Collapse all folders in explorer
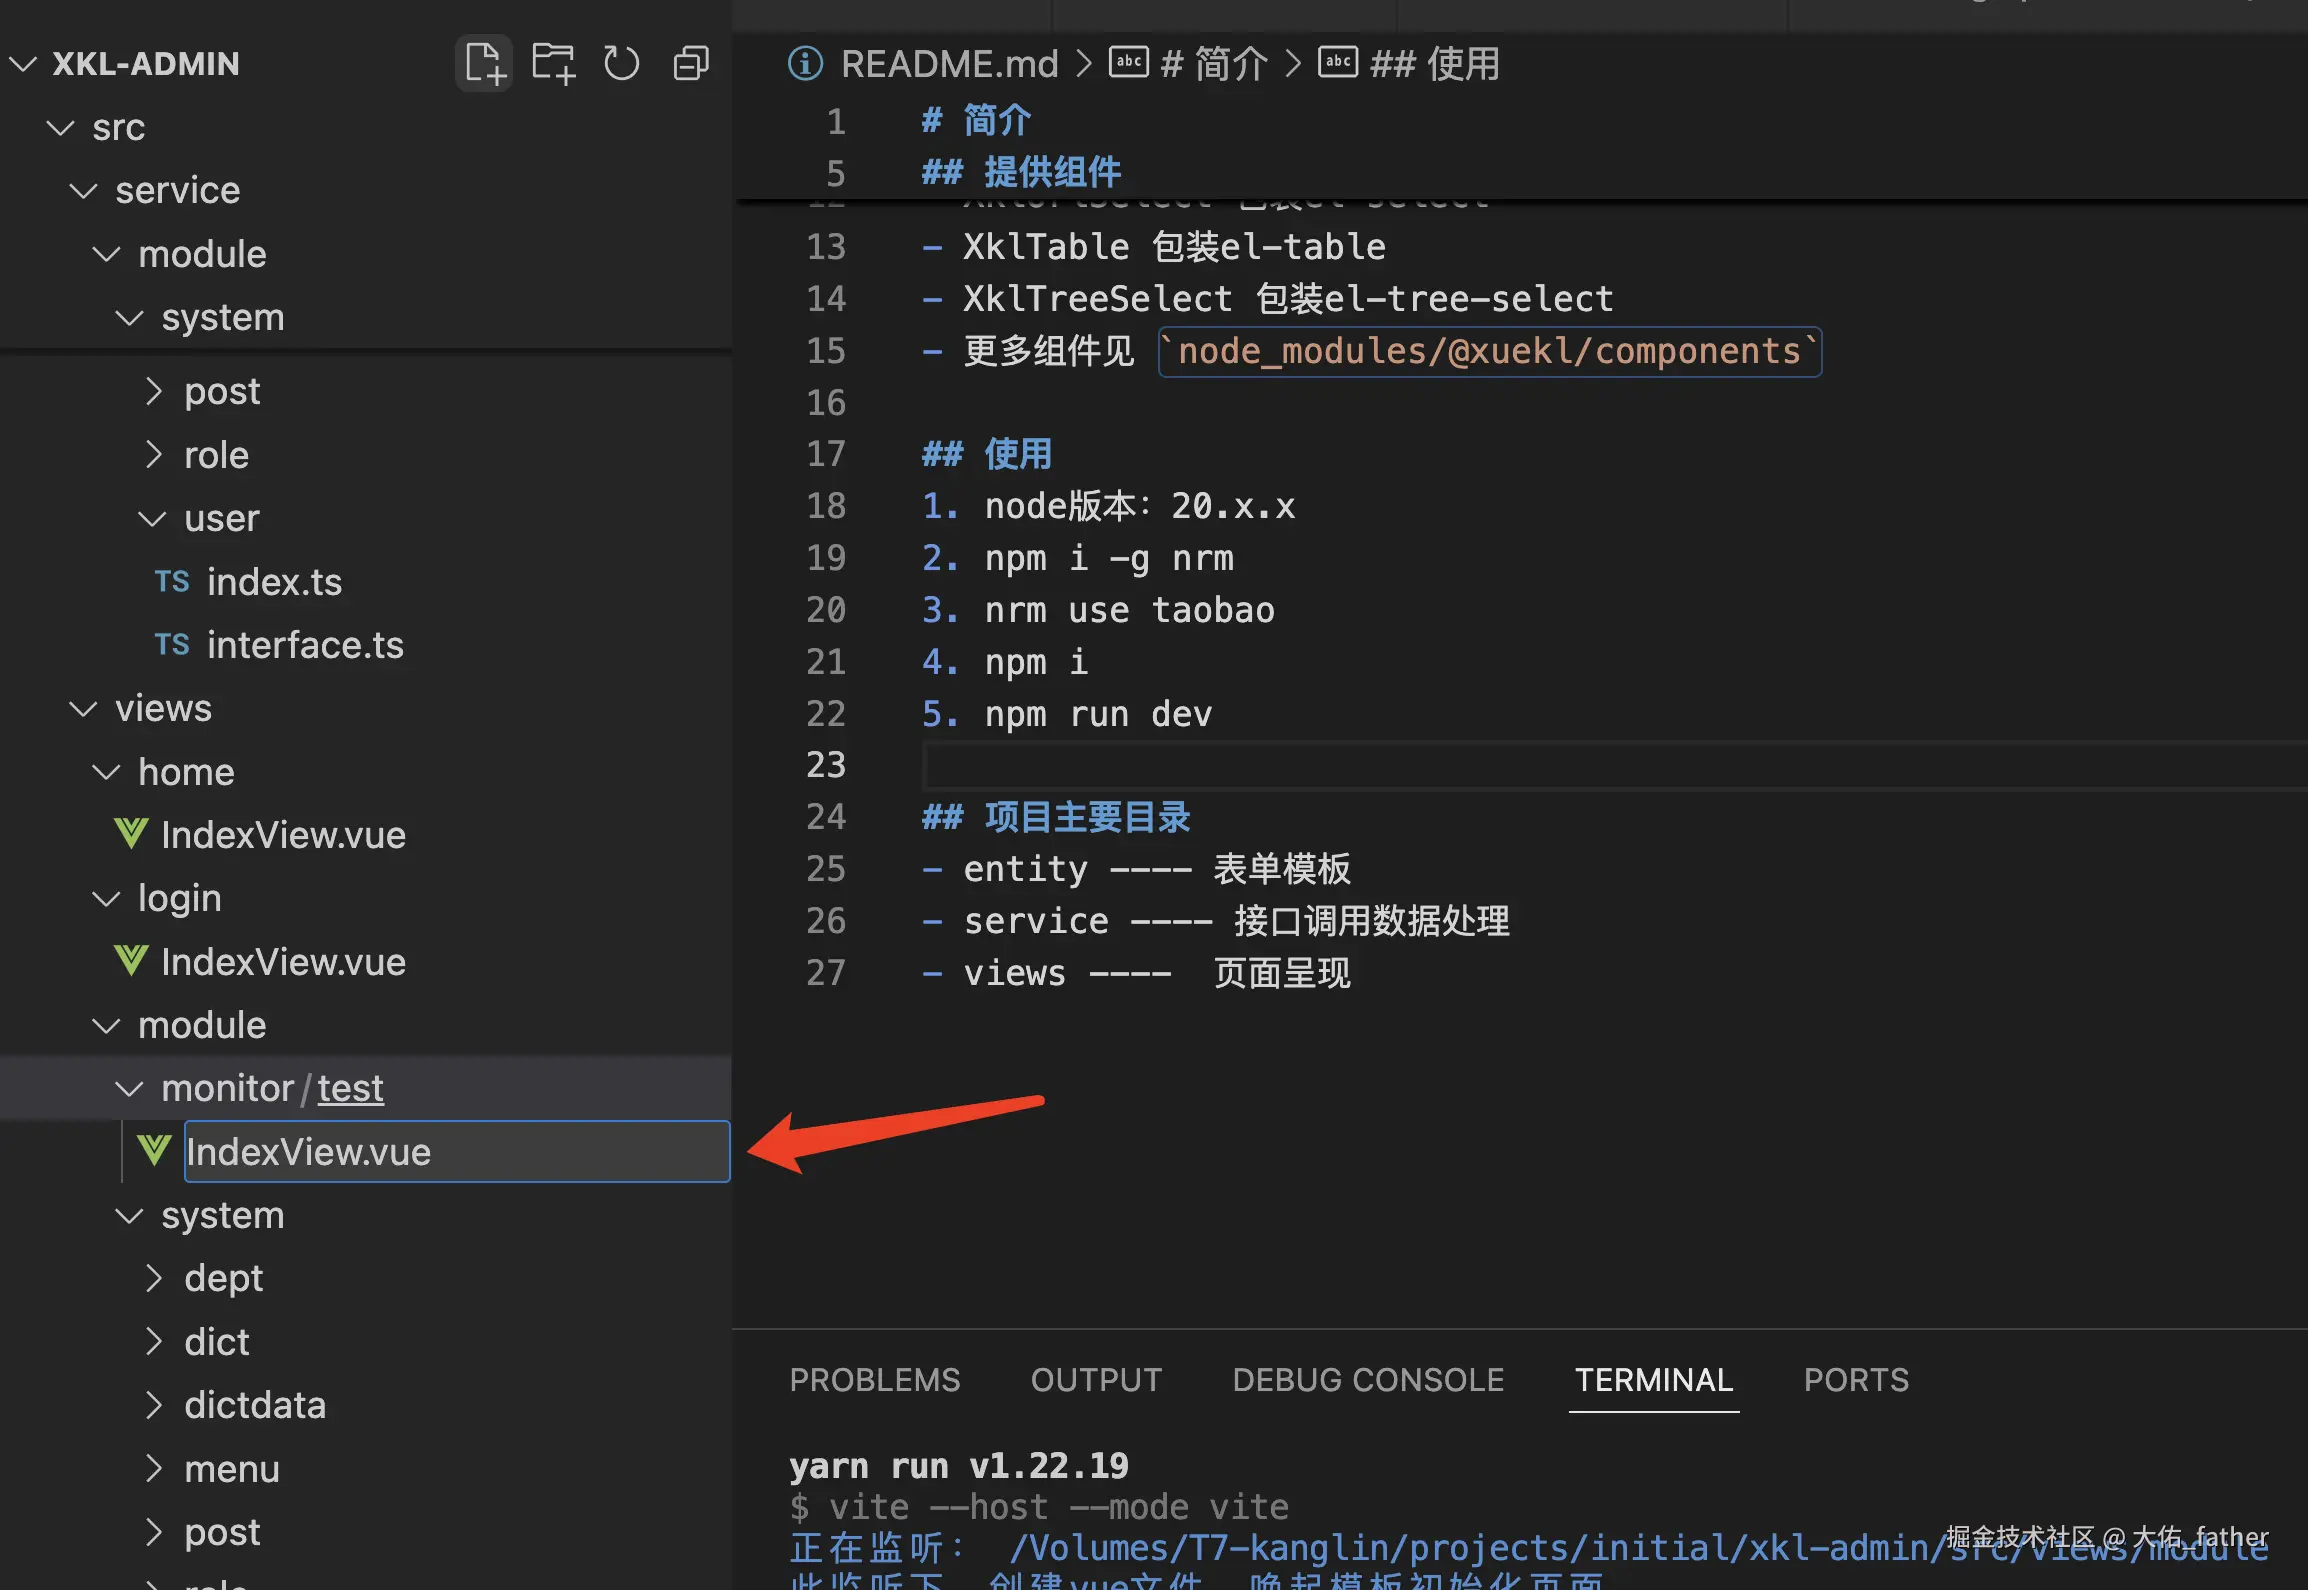 [x=691, y=64]
